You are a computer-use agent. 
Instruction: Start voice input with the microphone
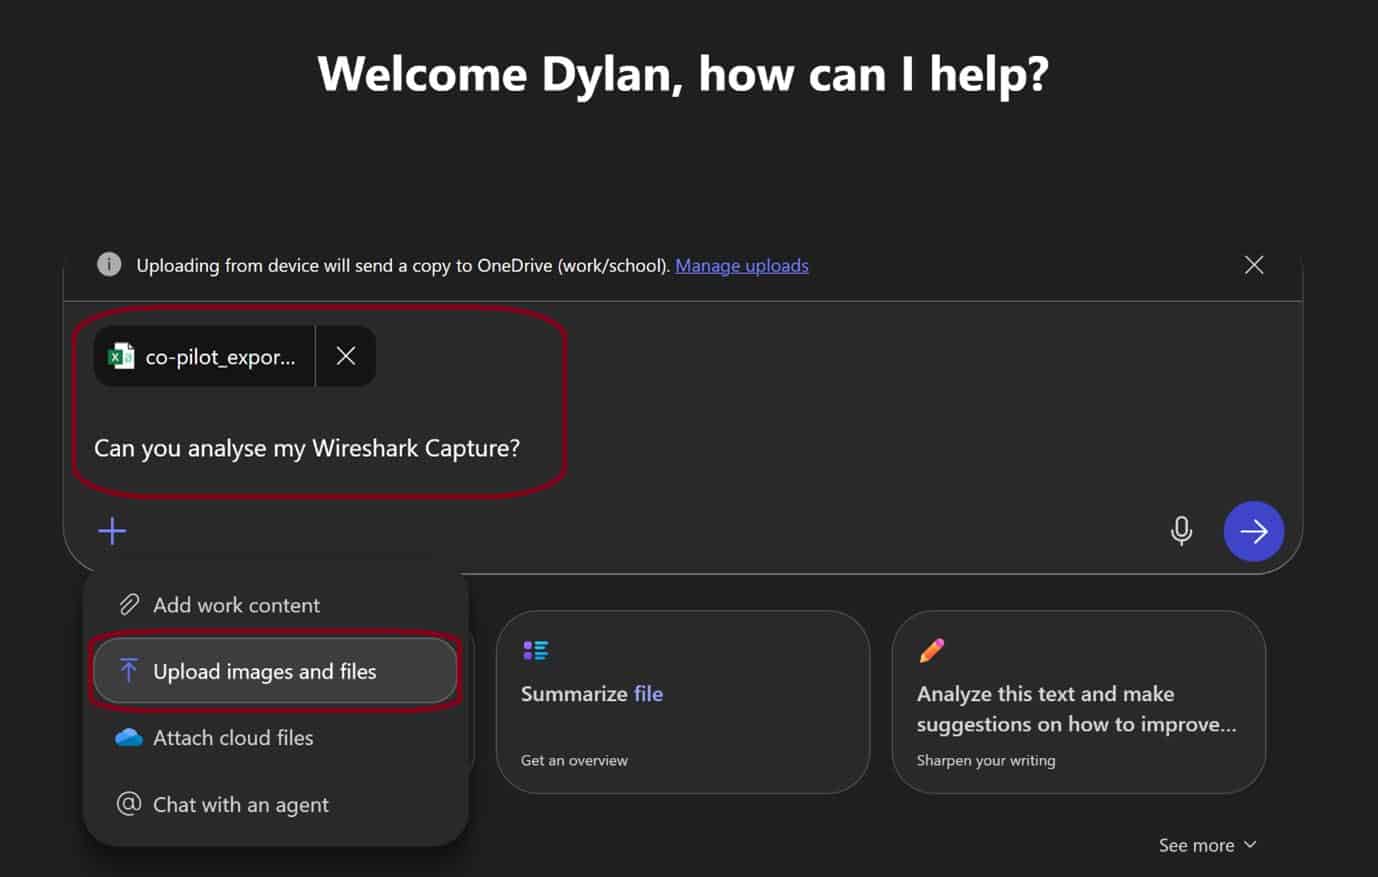pos(1181,531)
